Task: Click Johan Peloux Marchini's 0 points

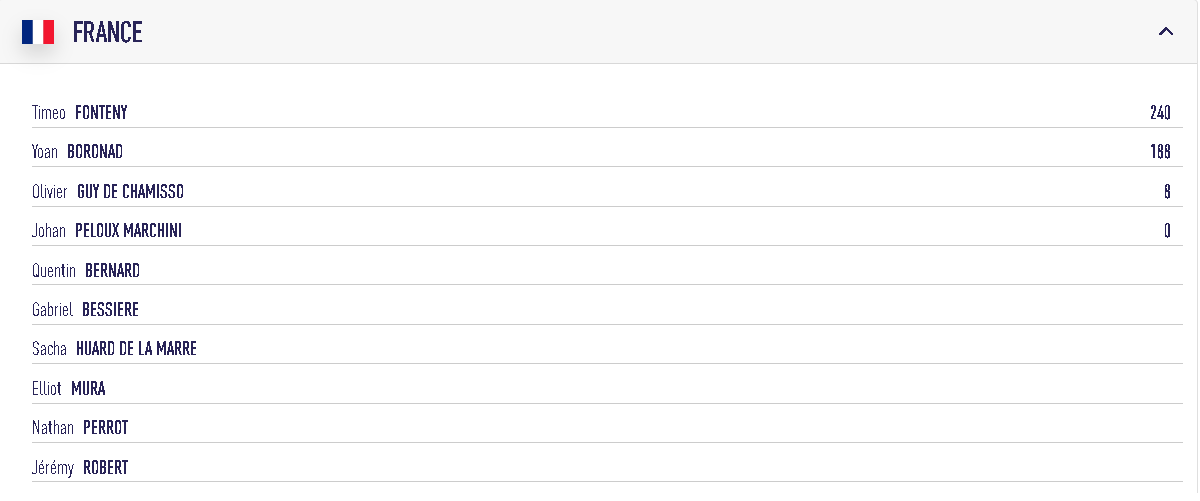Action: 1167,231
